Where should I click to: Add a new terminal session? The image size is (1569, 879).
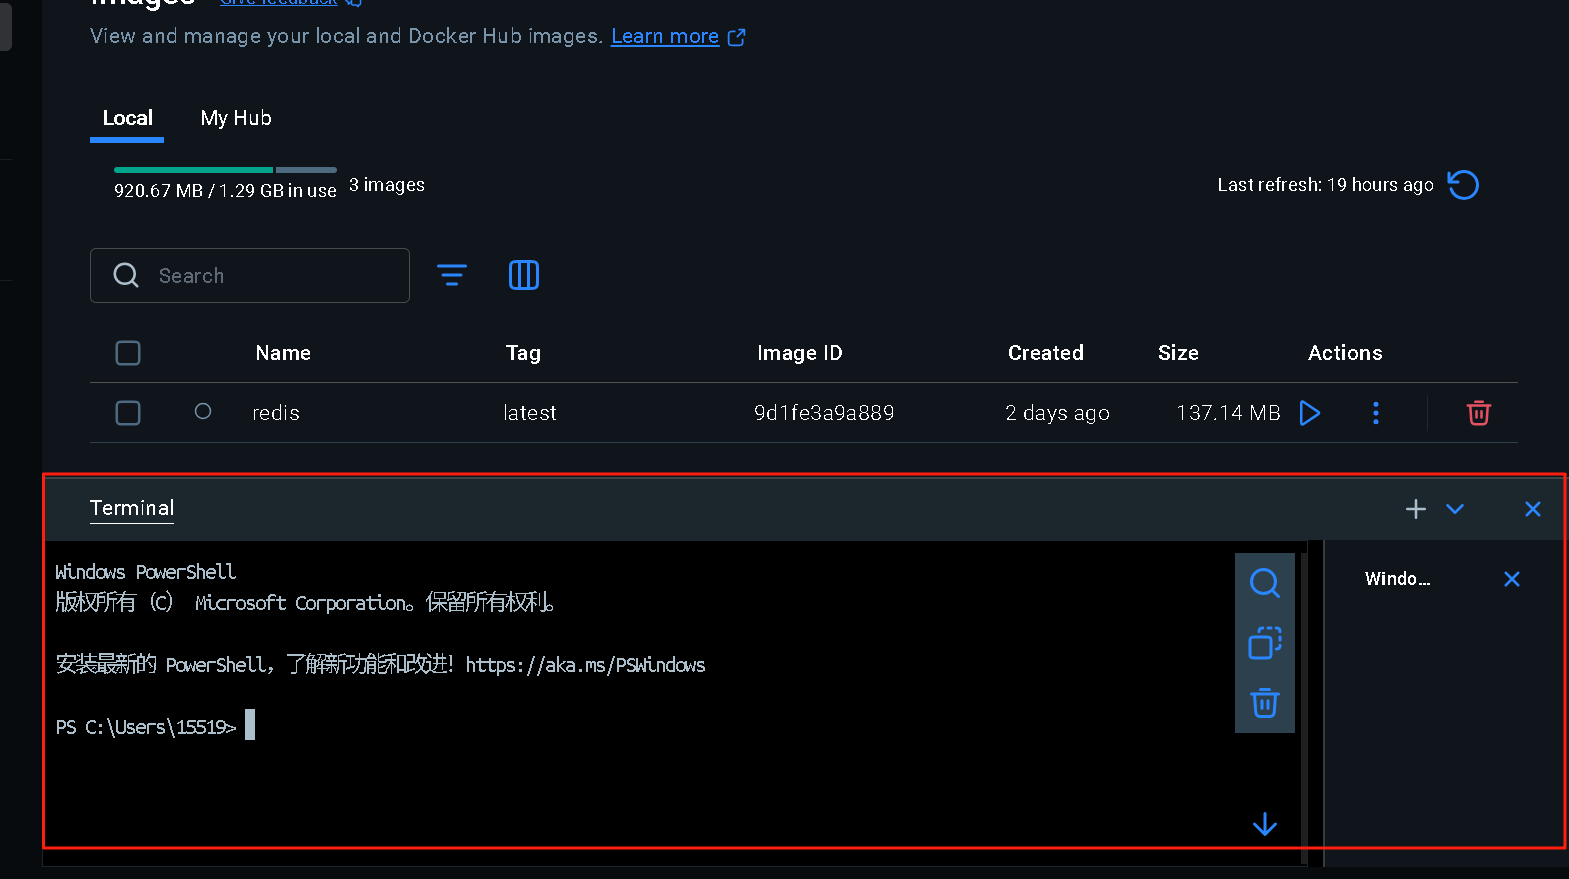(x=1415, y=509)
